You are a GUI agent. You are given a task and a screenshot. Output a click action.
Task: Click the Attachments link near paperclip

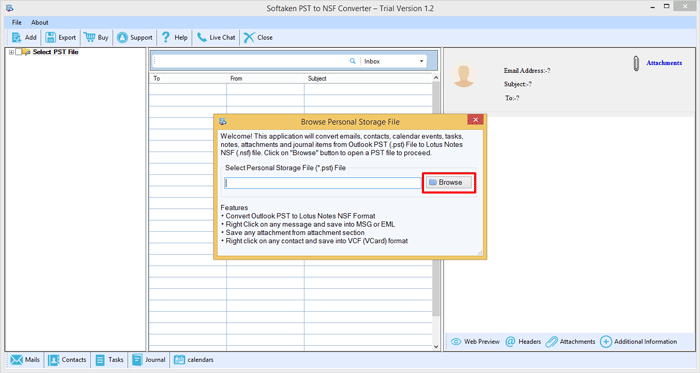(664, 63)
